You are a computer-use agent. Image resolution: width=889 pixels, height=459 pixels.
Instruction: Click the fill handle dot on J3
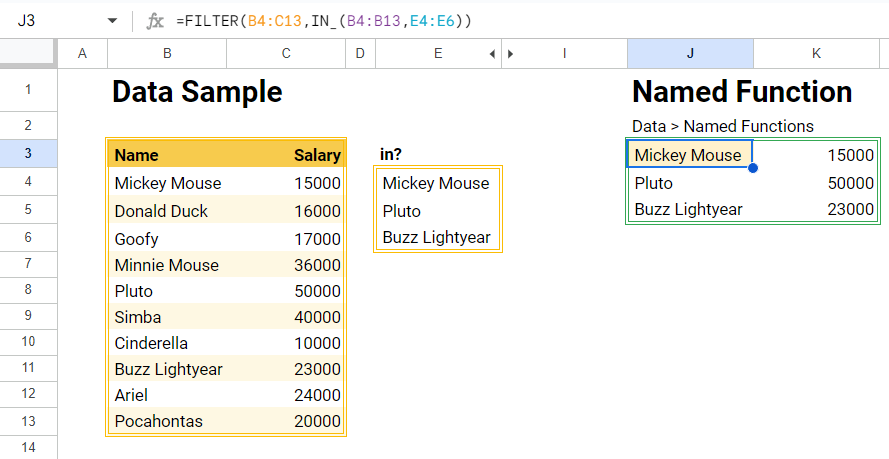click(753, 168)
